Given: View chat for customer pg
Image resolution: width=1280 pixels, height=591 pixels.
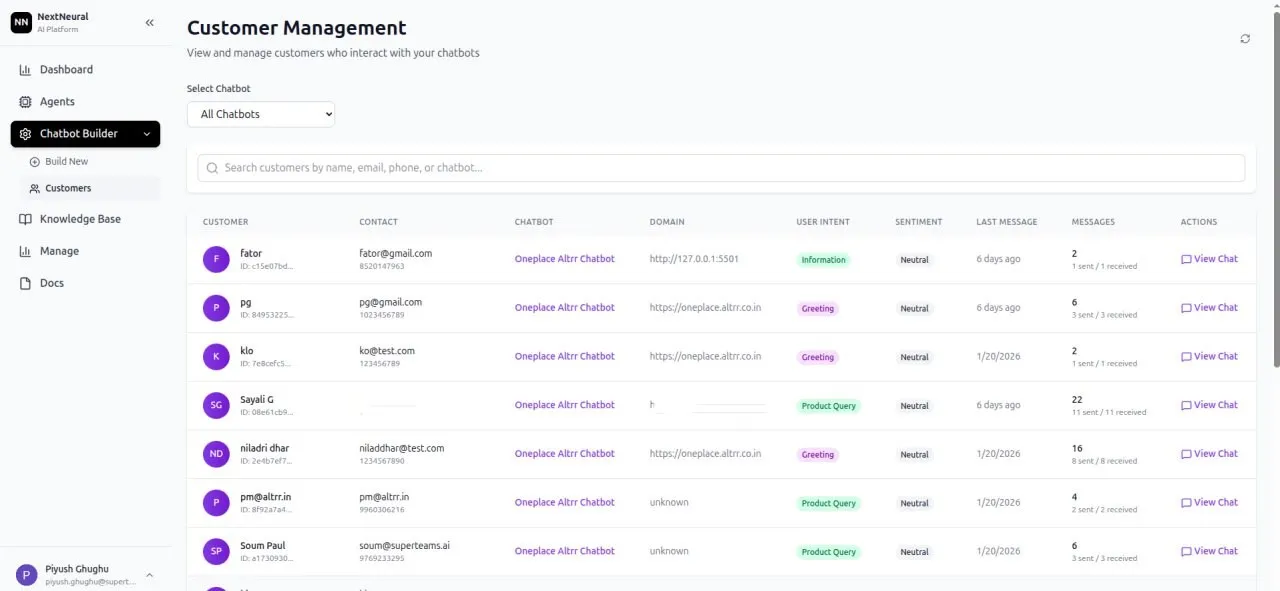Looking at the screenshot, I should [x=1209, y=308].
